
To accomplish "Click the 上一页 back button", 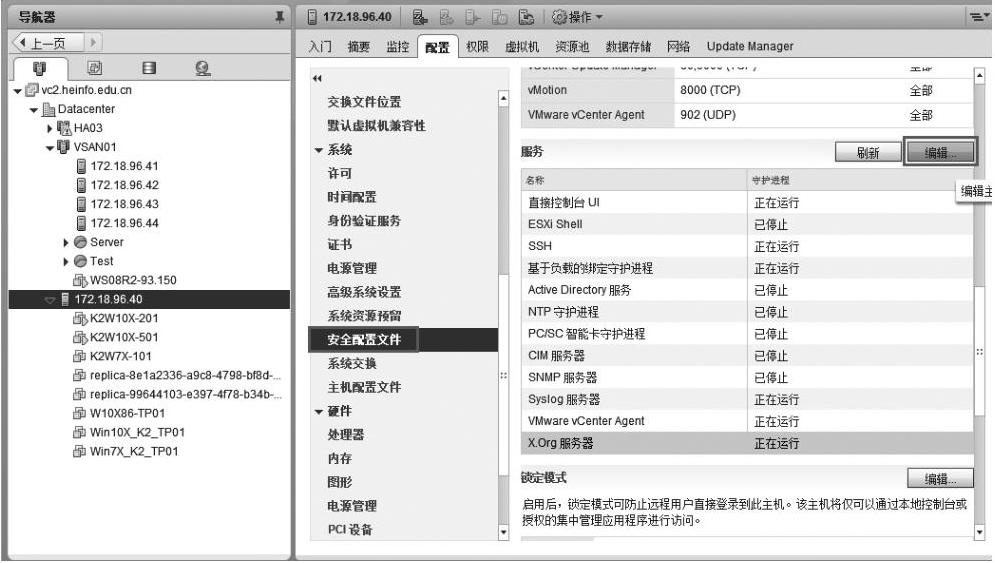I will pyautogui.click(x=48, y=43).
